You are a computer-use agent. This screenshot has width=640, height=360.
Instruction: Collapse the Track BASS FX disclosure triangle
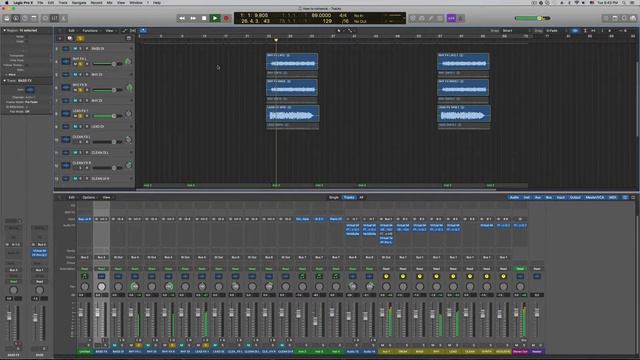tap(4, 81)
